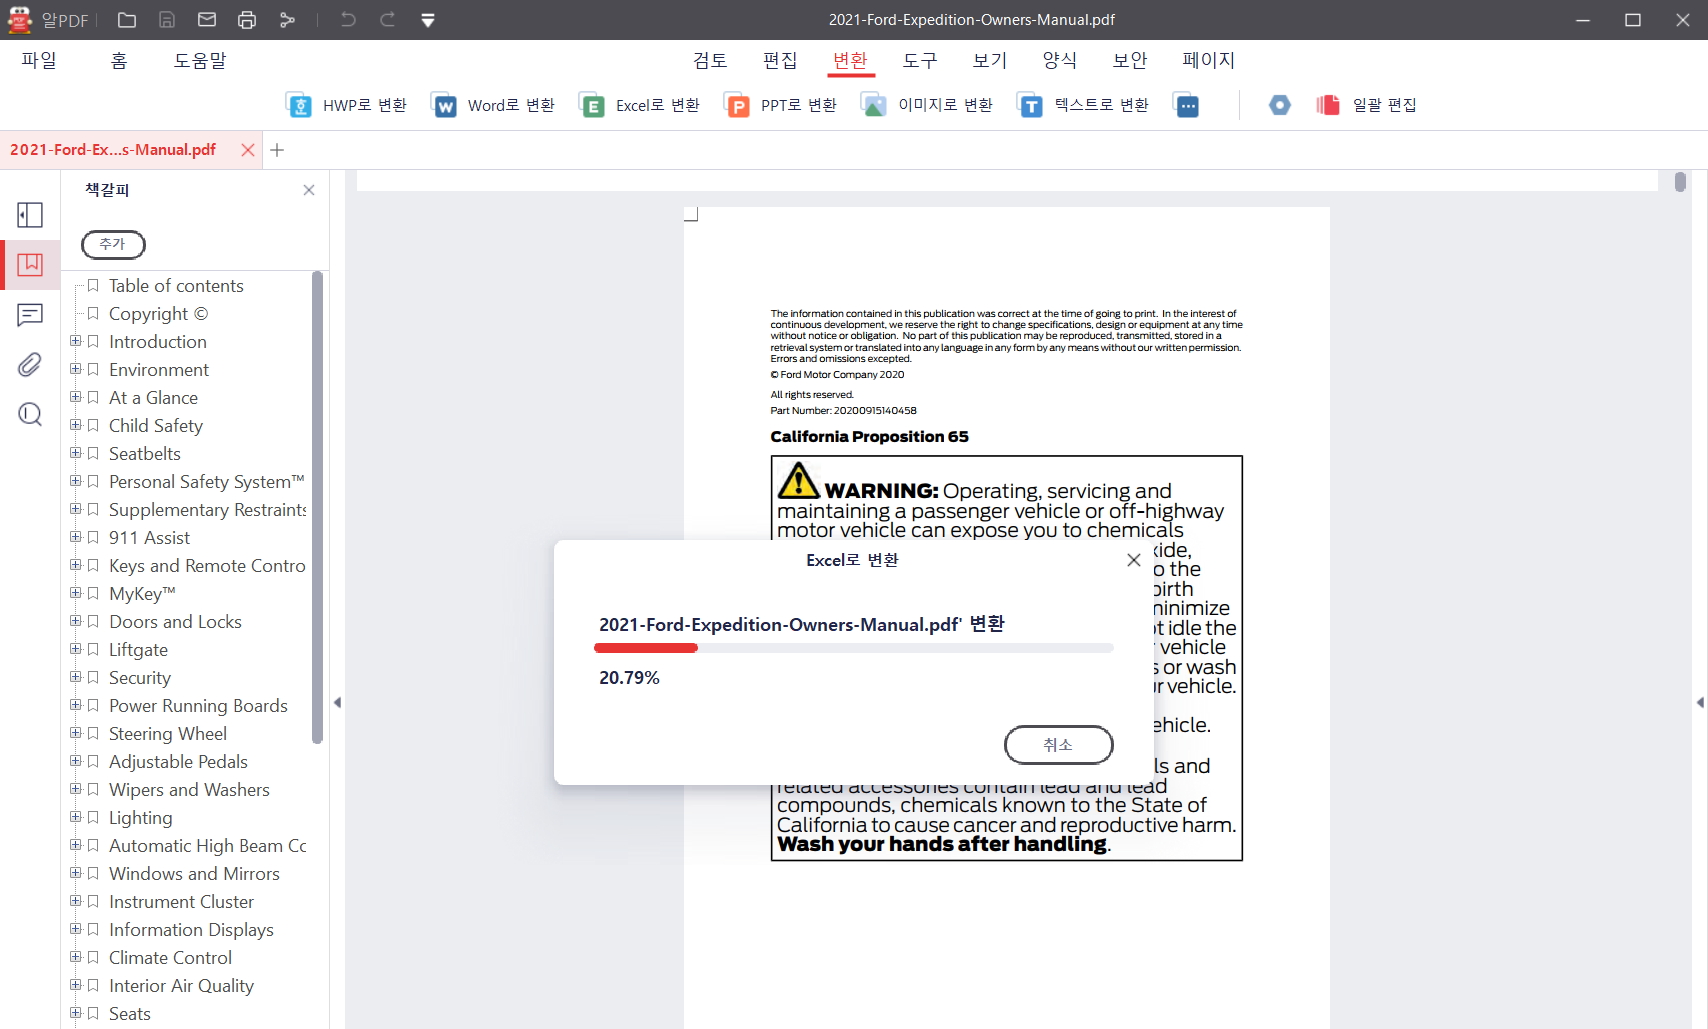Image resolution: width=1708 pixels, height=1029 pixels.
Task: Click the more conversion options icon
Action: (x=1187, y=105)
